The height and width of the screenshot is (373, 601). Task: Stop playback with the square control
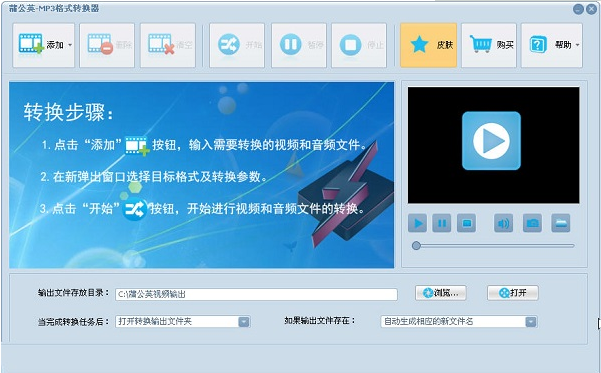(466, 223)
